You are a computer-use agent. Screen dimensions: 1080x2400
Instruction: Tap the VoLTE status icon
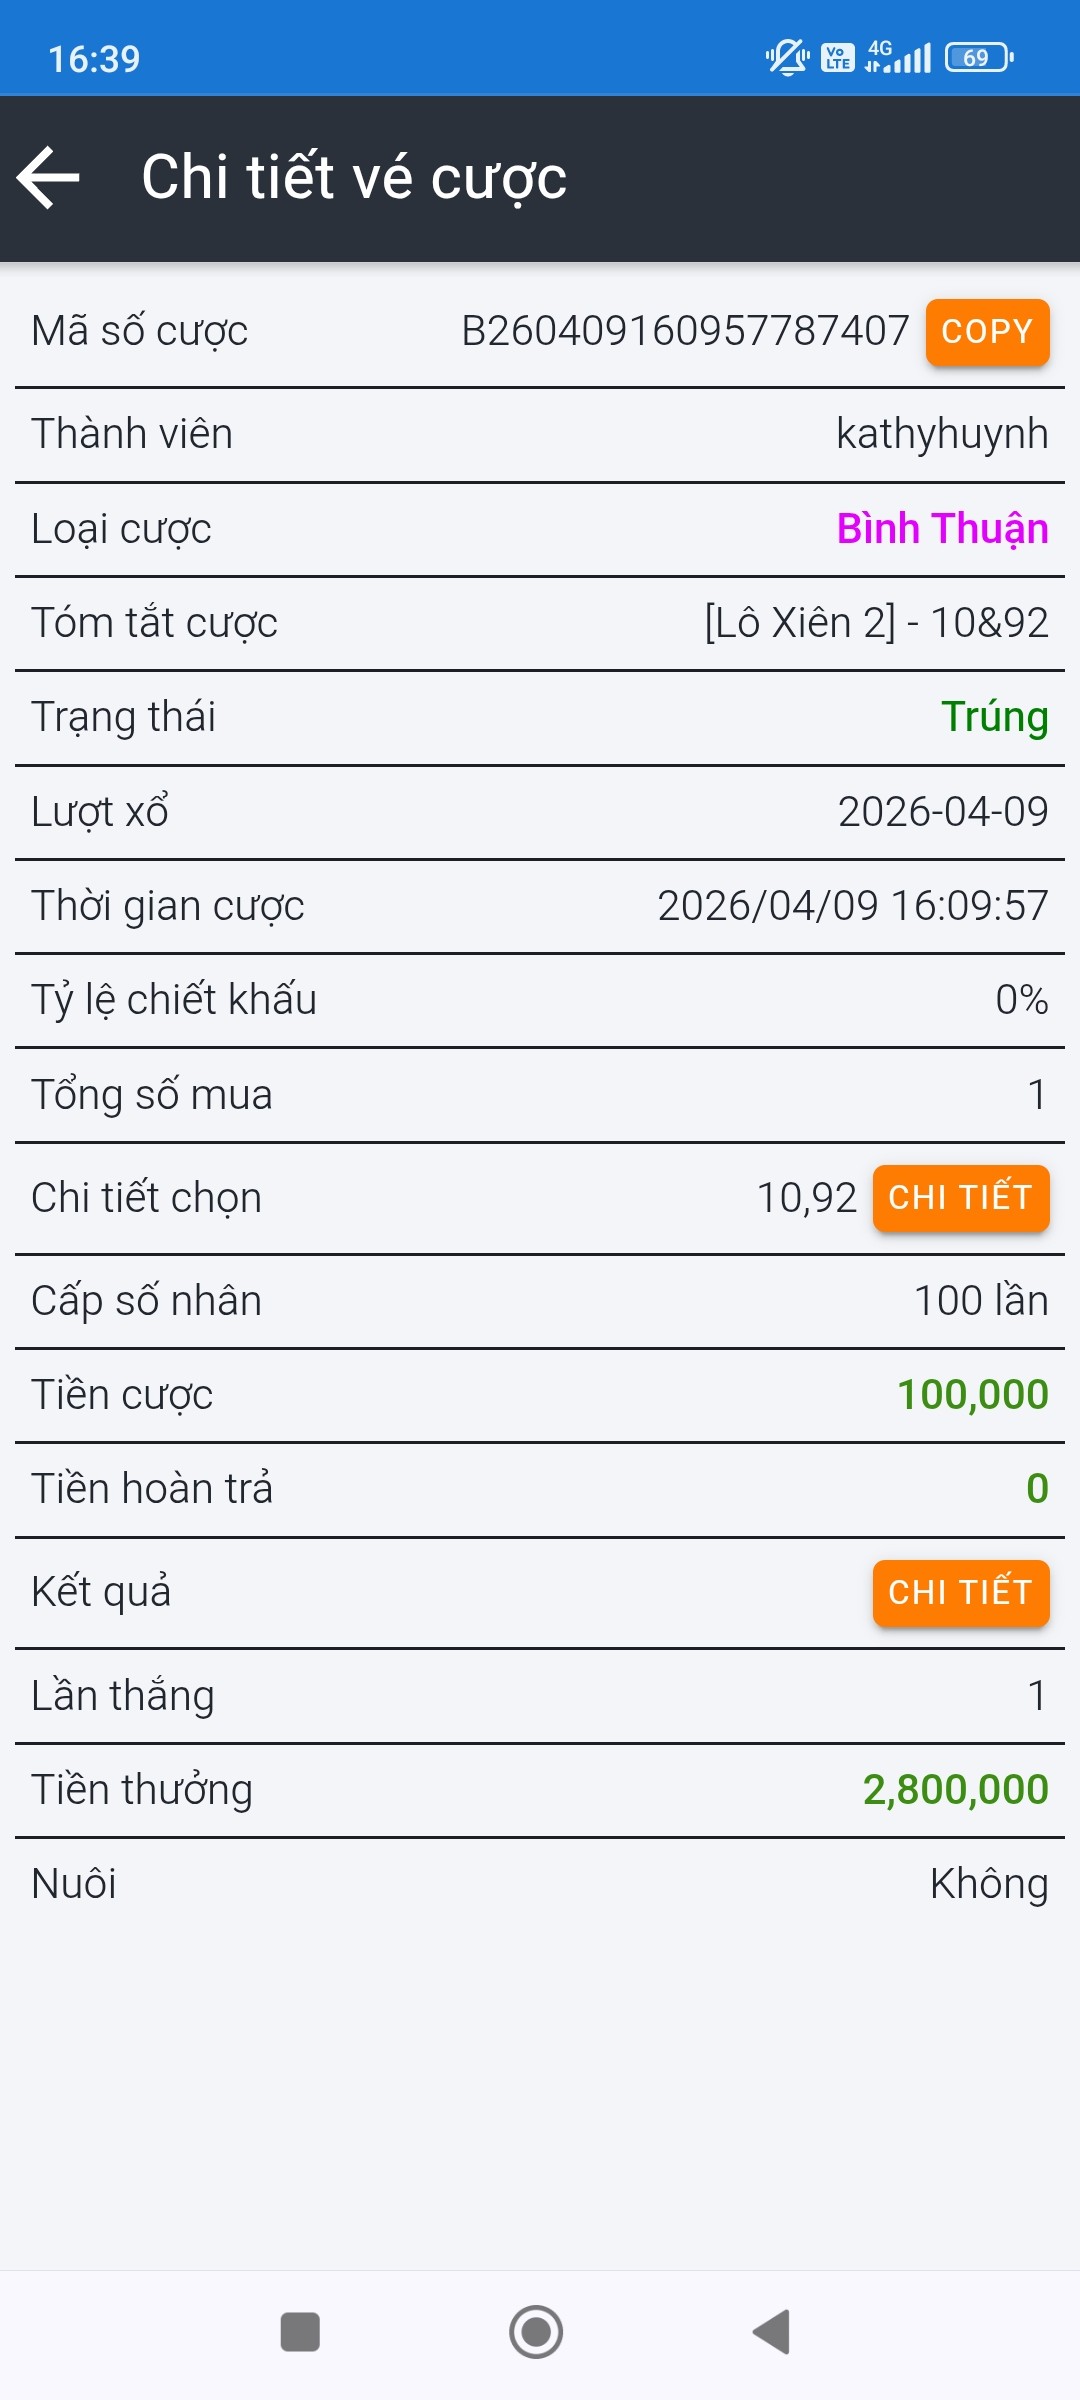click(838, 57)
